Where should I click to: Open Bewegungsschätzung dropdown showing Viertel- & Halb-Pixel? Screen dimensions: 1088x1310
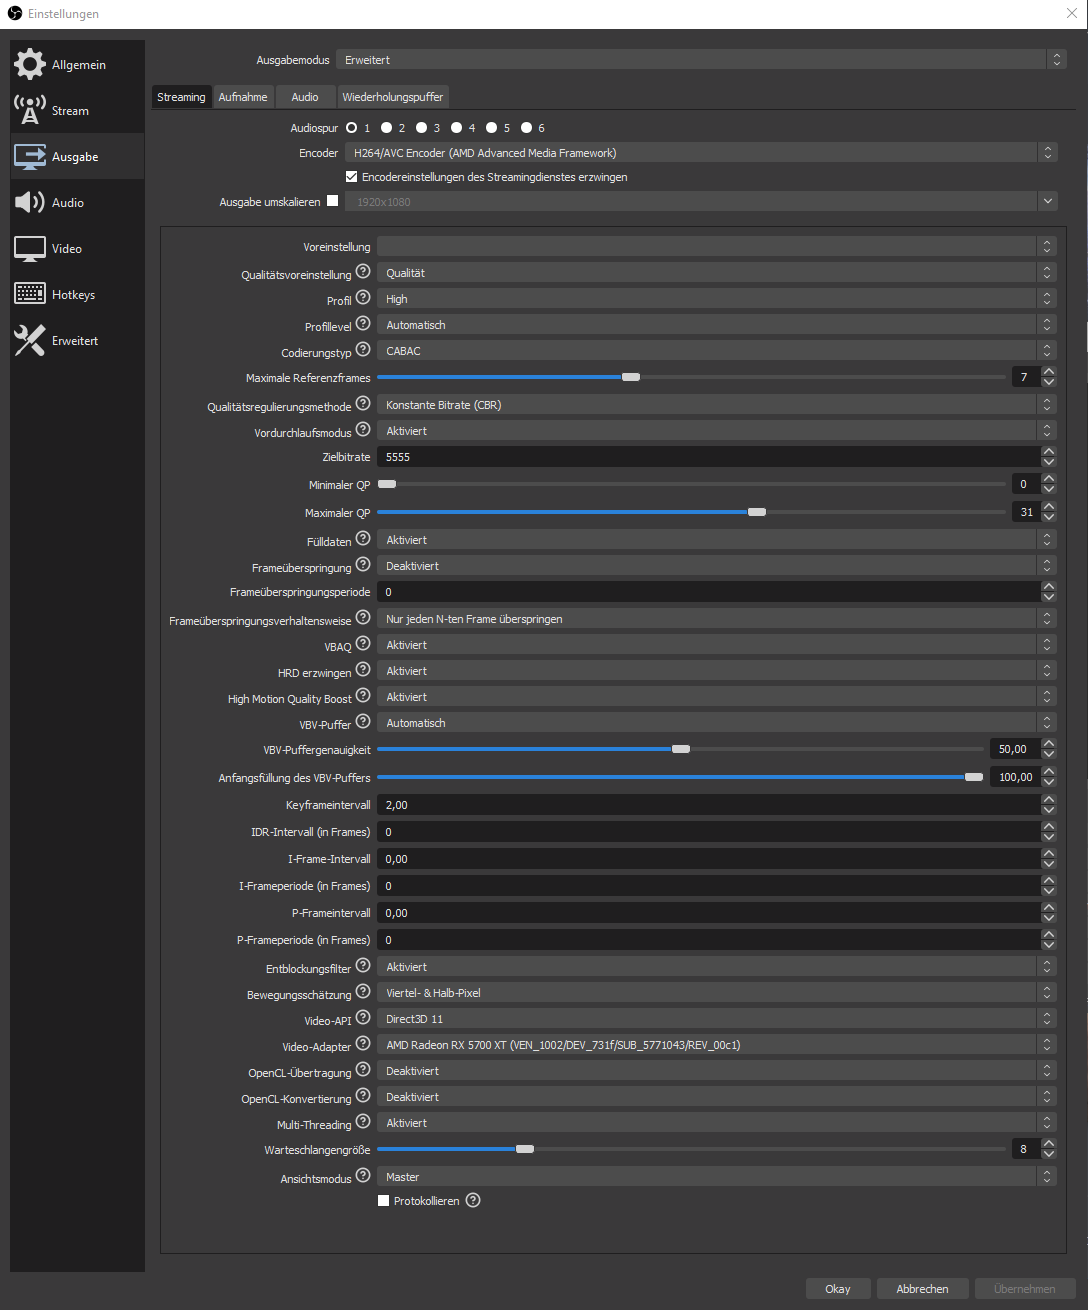click(716, 992)
